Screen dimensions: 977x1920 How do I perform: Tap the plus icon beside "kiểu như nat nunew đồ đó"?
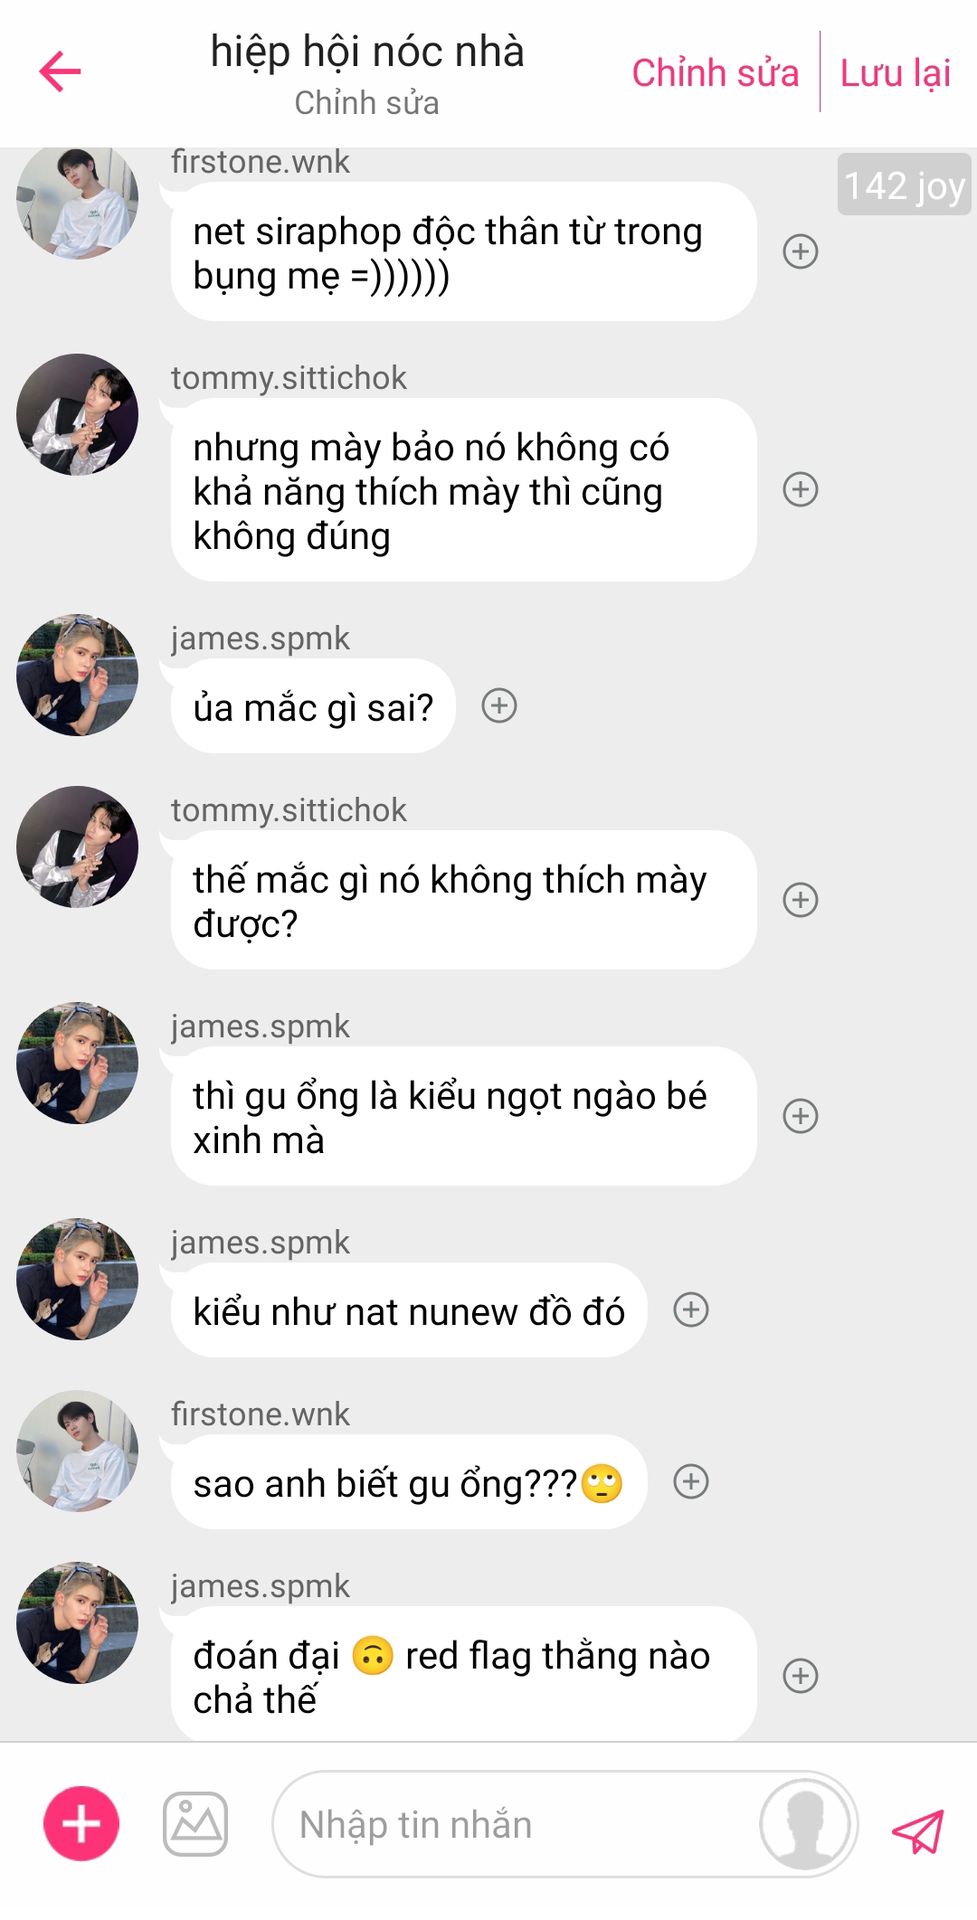coord(691,1310)
